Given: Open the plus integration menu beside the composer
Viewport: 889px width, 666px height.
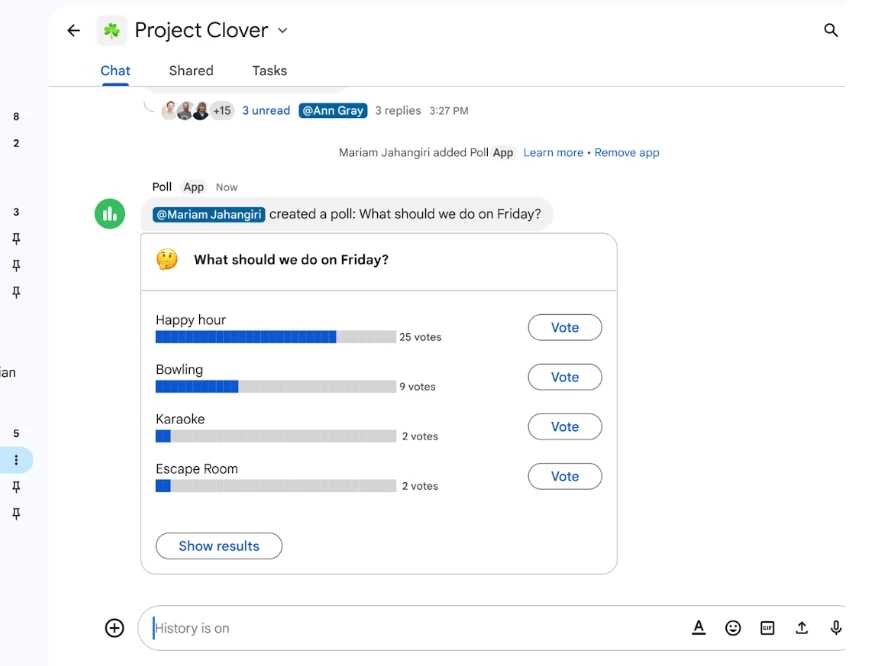Looking at the screenshot, I should click(x=114, y=627).
